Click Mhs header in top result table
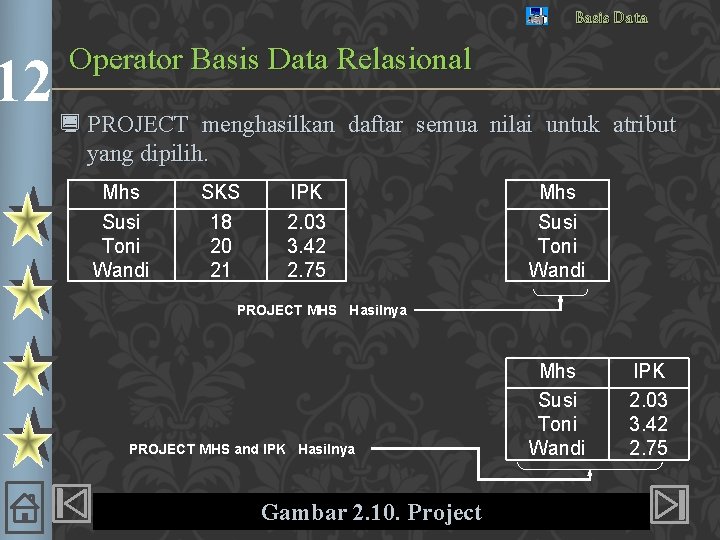The width and height of the screenshot is (720, 540). (x=557, y=192)
